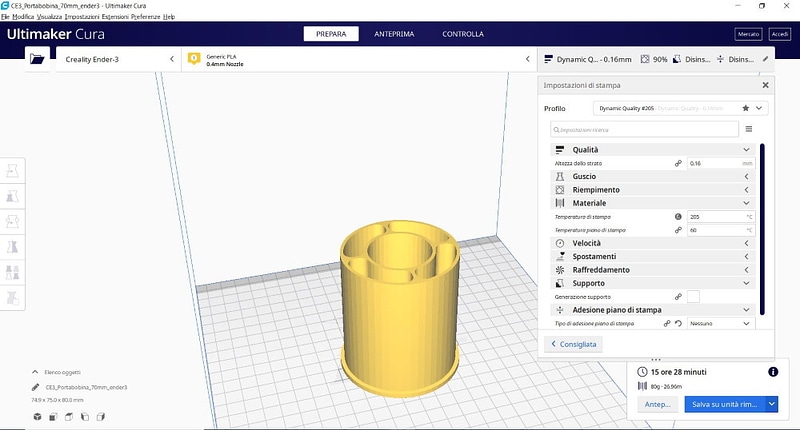Image resolution: width=800 pixels, height=430 pixels.
Task: Switch to right side view cube icon
Action: [101, 417]
